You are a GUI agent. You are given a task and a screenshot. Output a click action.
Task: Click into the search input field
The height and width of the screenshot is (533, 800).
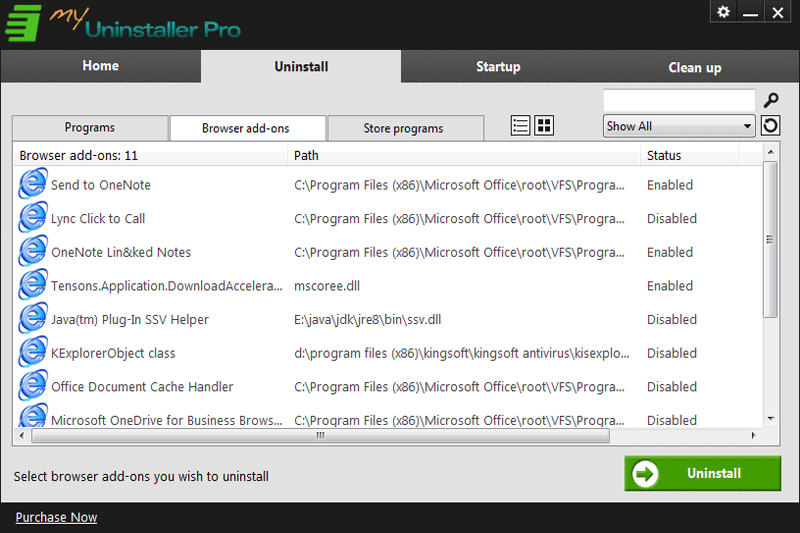click(x=679, y=100)
